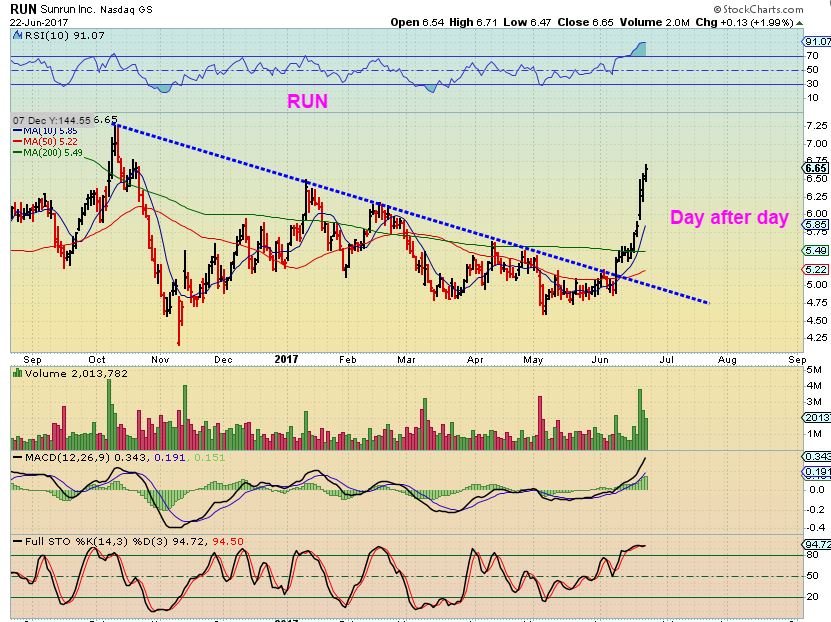This screenshot has height=622, width=831.
Task: Click the black line marker before MACD(12,26,9)
Action: 17,457
